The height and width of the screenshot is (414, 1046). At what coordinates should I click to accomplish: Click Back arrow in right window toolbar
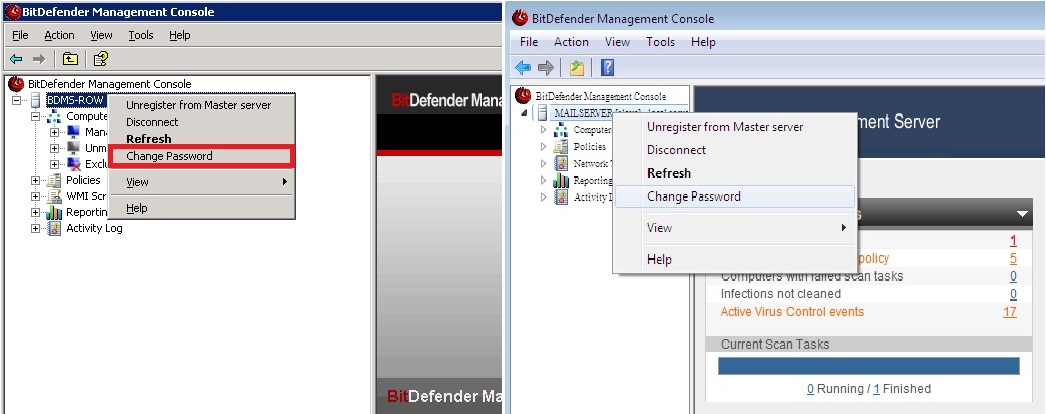pos(524,67)
